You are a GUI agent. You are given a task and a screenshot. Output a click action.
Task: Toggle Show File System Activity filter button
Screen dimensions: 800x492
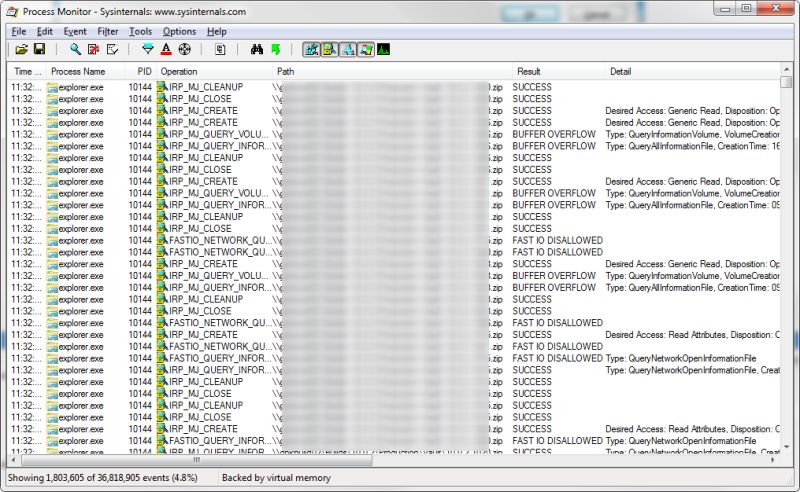pos(330,50)
